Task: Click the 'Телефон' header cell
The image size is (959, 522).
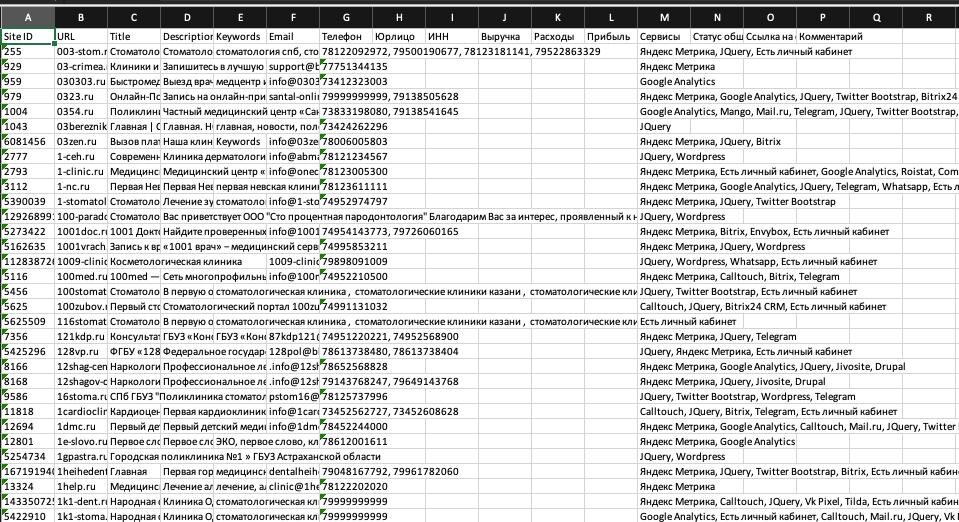Action: point(346,37)
